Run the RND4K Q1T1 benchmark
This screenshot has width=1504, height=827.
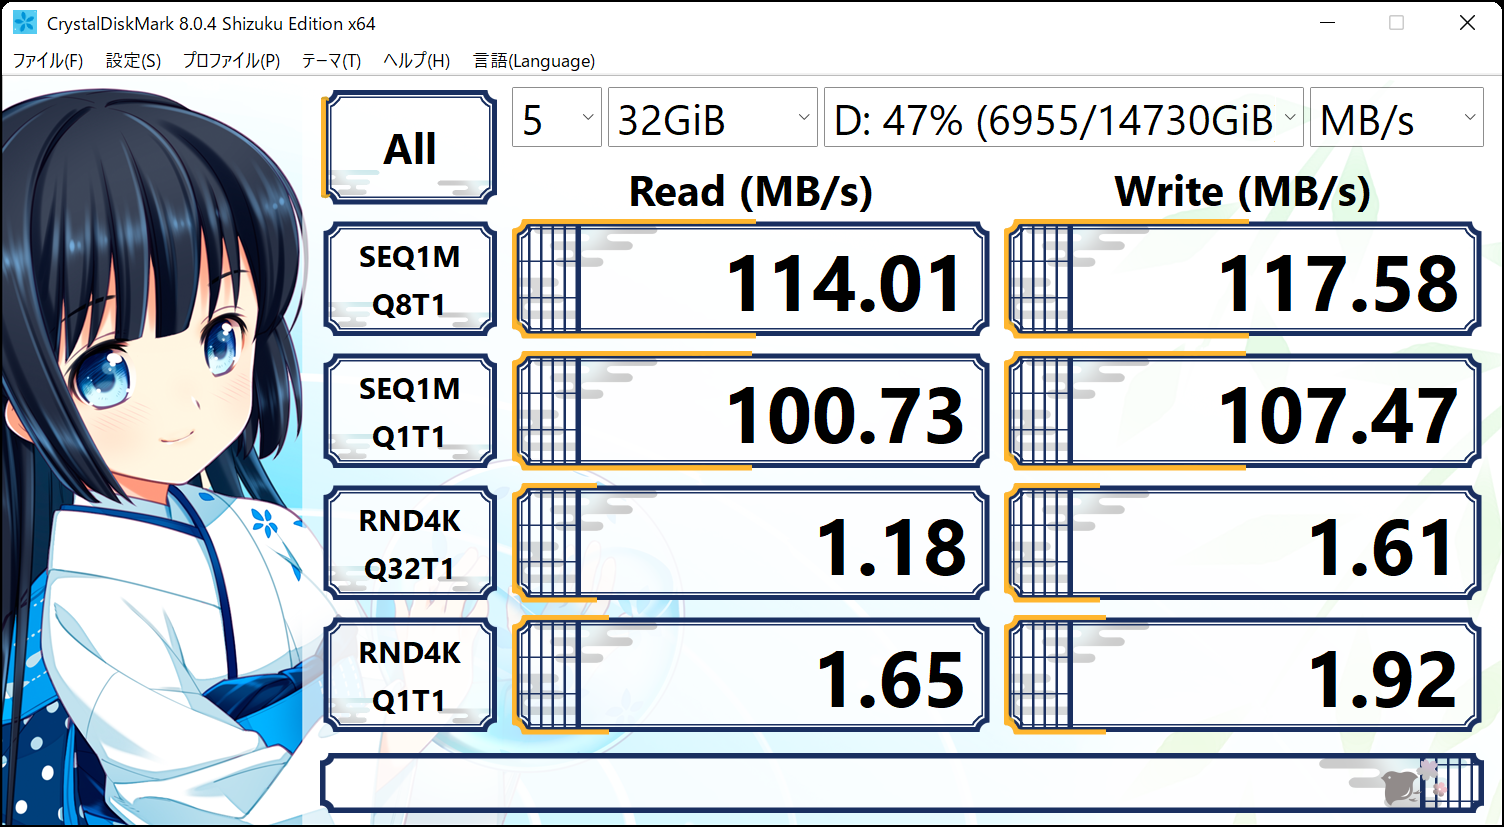(409, 675)
